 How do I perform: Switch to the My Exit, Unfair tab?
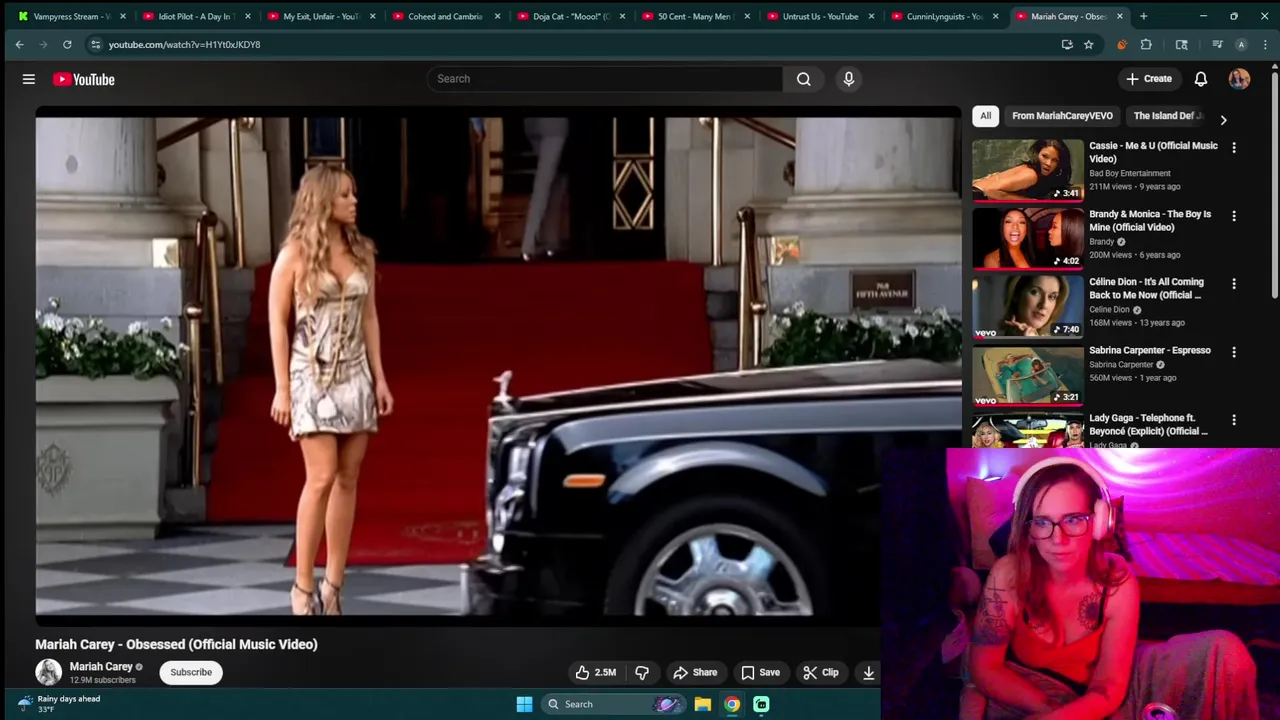[320, 16]
